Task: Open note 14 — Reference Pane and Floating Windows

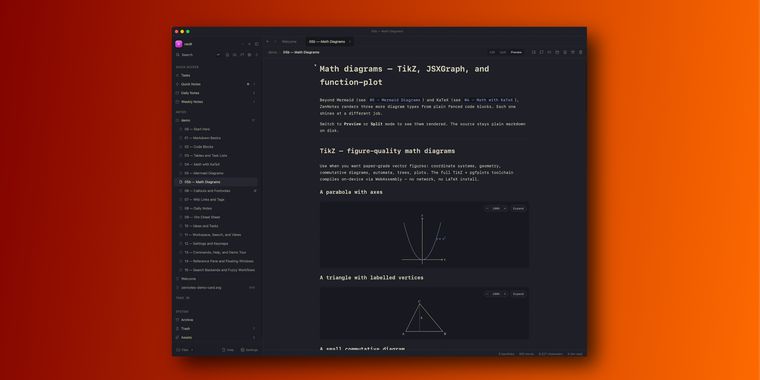Action: pyautogui.click(x=217, y=261)
